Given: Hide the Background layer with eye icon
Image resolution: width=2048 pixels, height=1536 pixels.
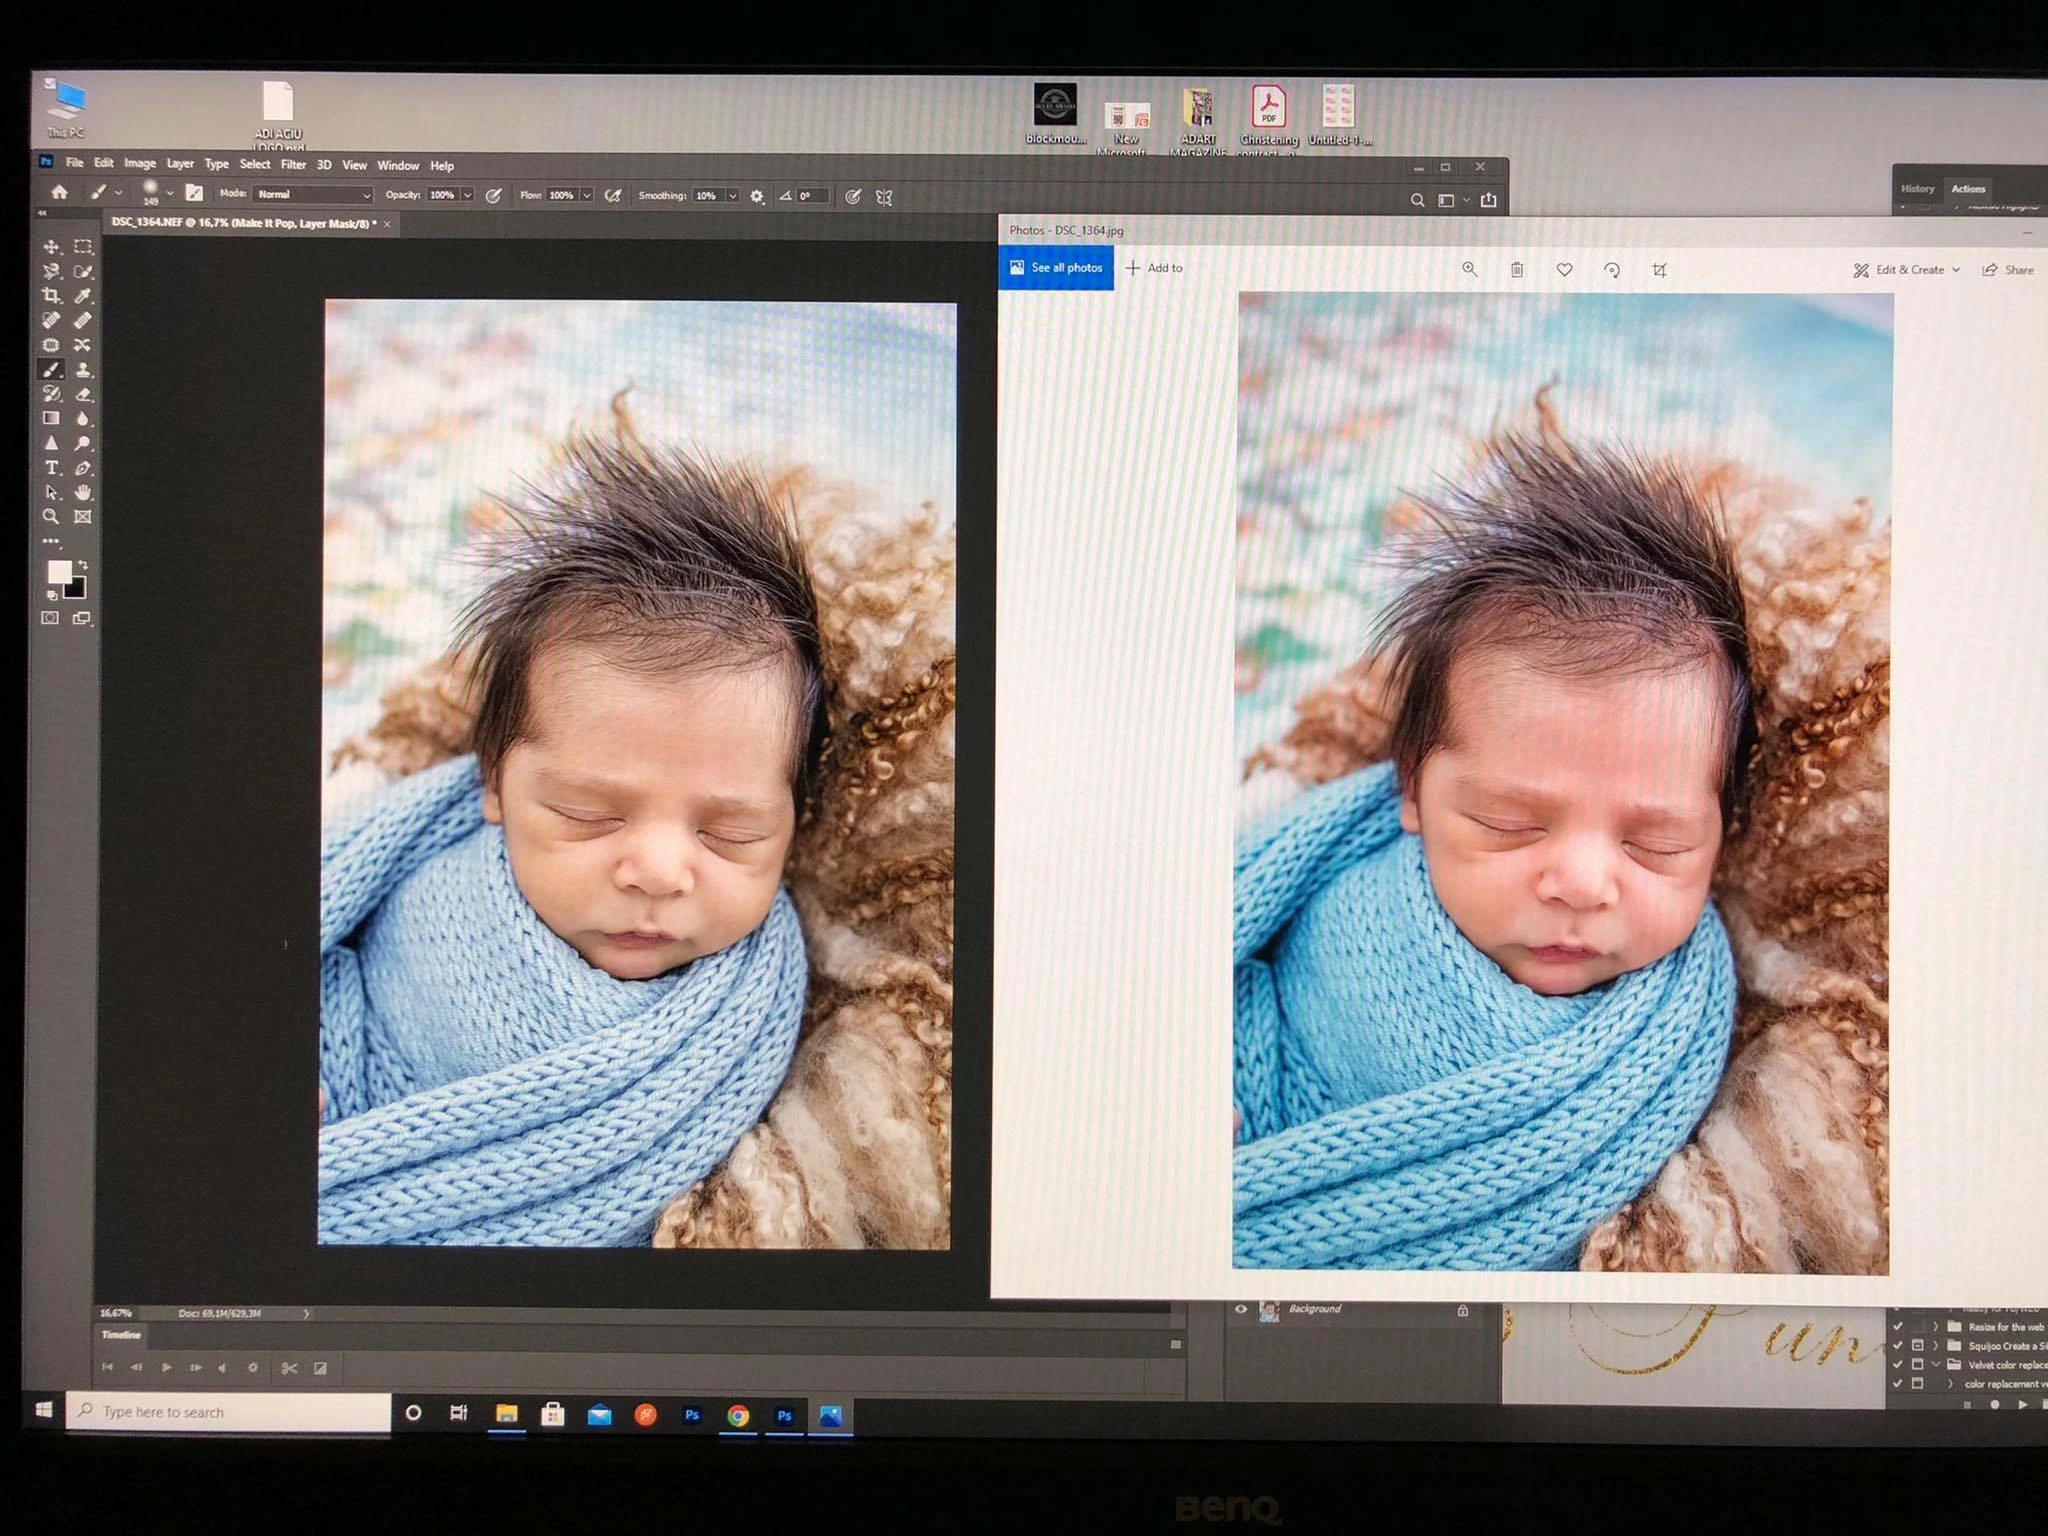Looking at the screenshot, I should point(1241,1309).
